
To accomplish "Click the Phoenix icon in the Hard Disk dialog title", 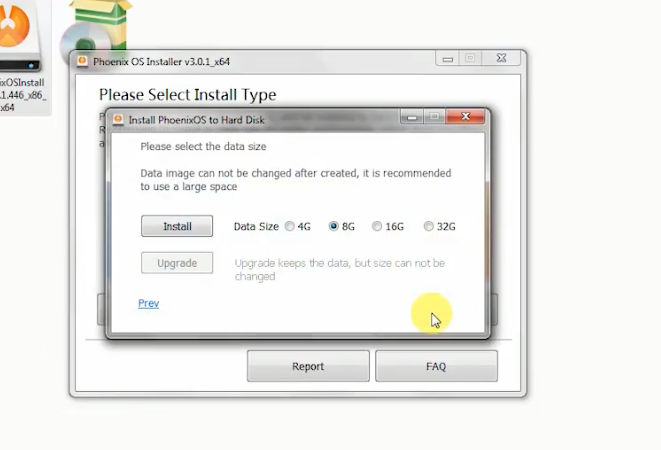I will (x=118, y=120).
